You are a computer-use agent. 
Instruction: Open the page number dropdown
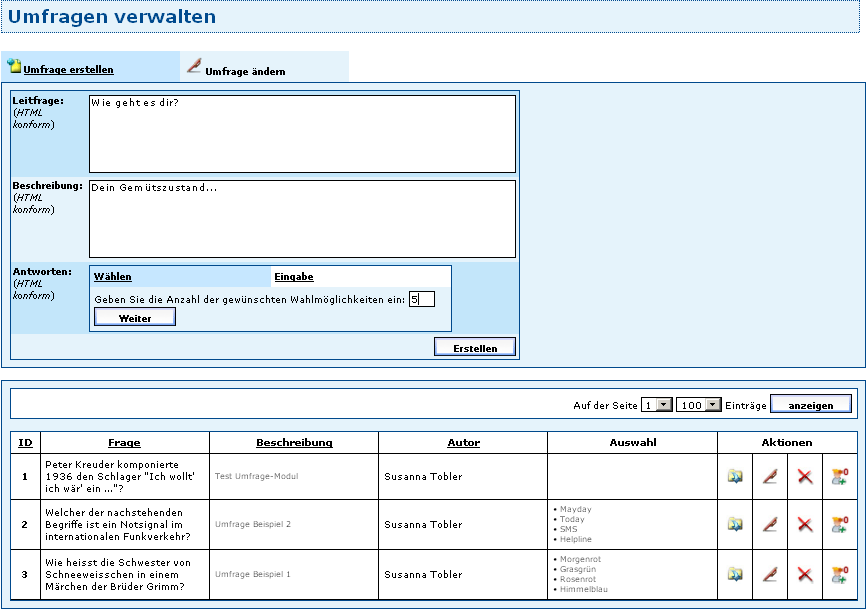pos(657,405)
